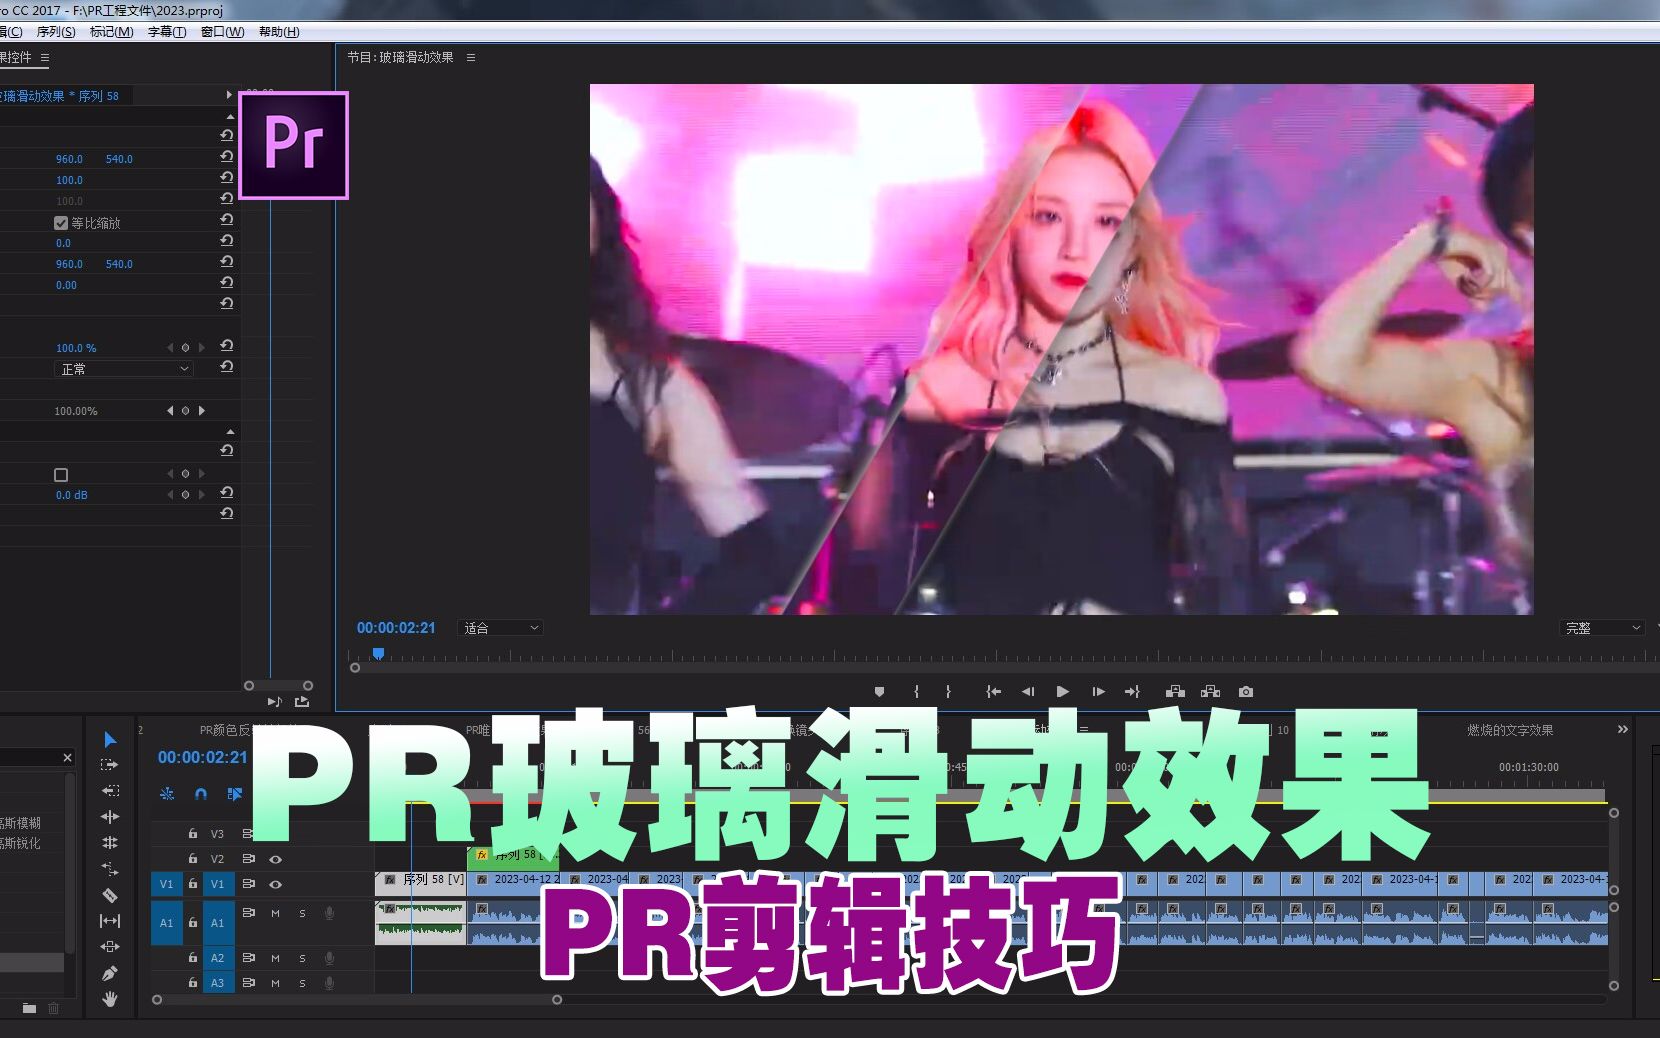Mute audio track A1
The image size is (1660, 1038).
[x=275, y=913]
